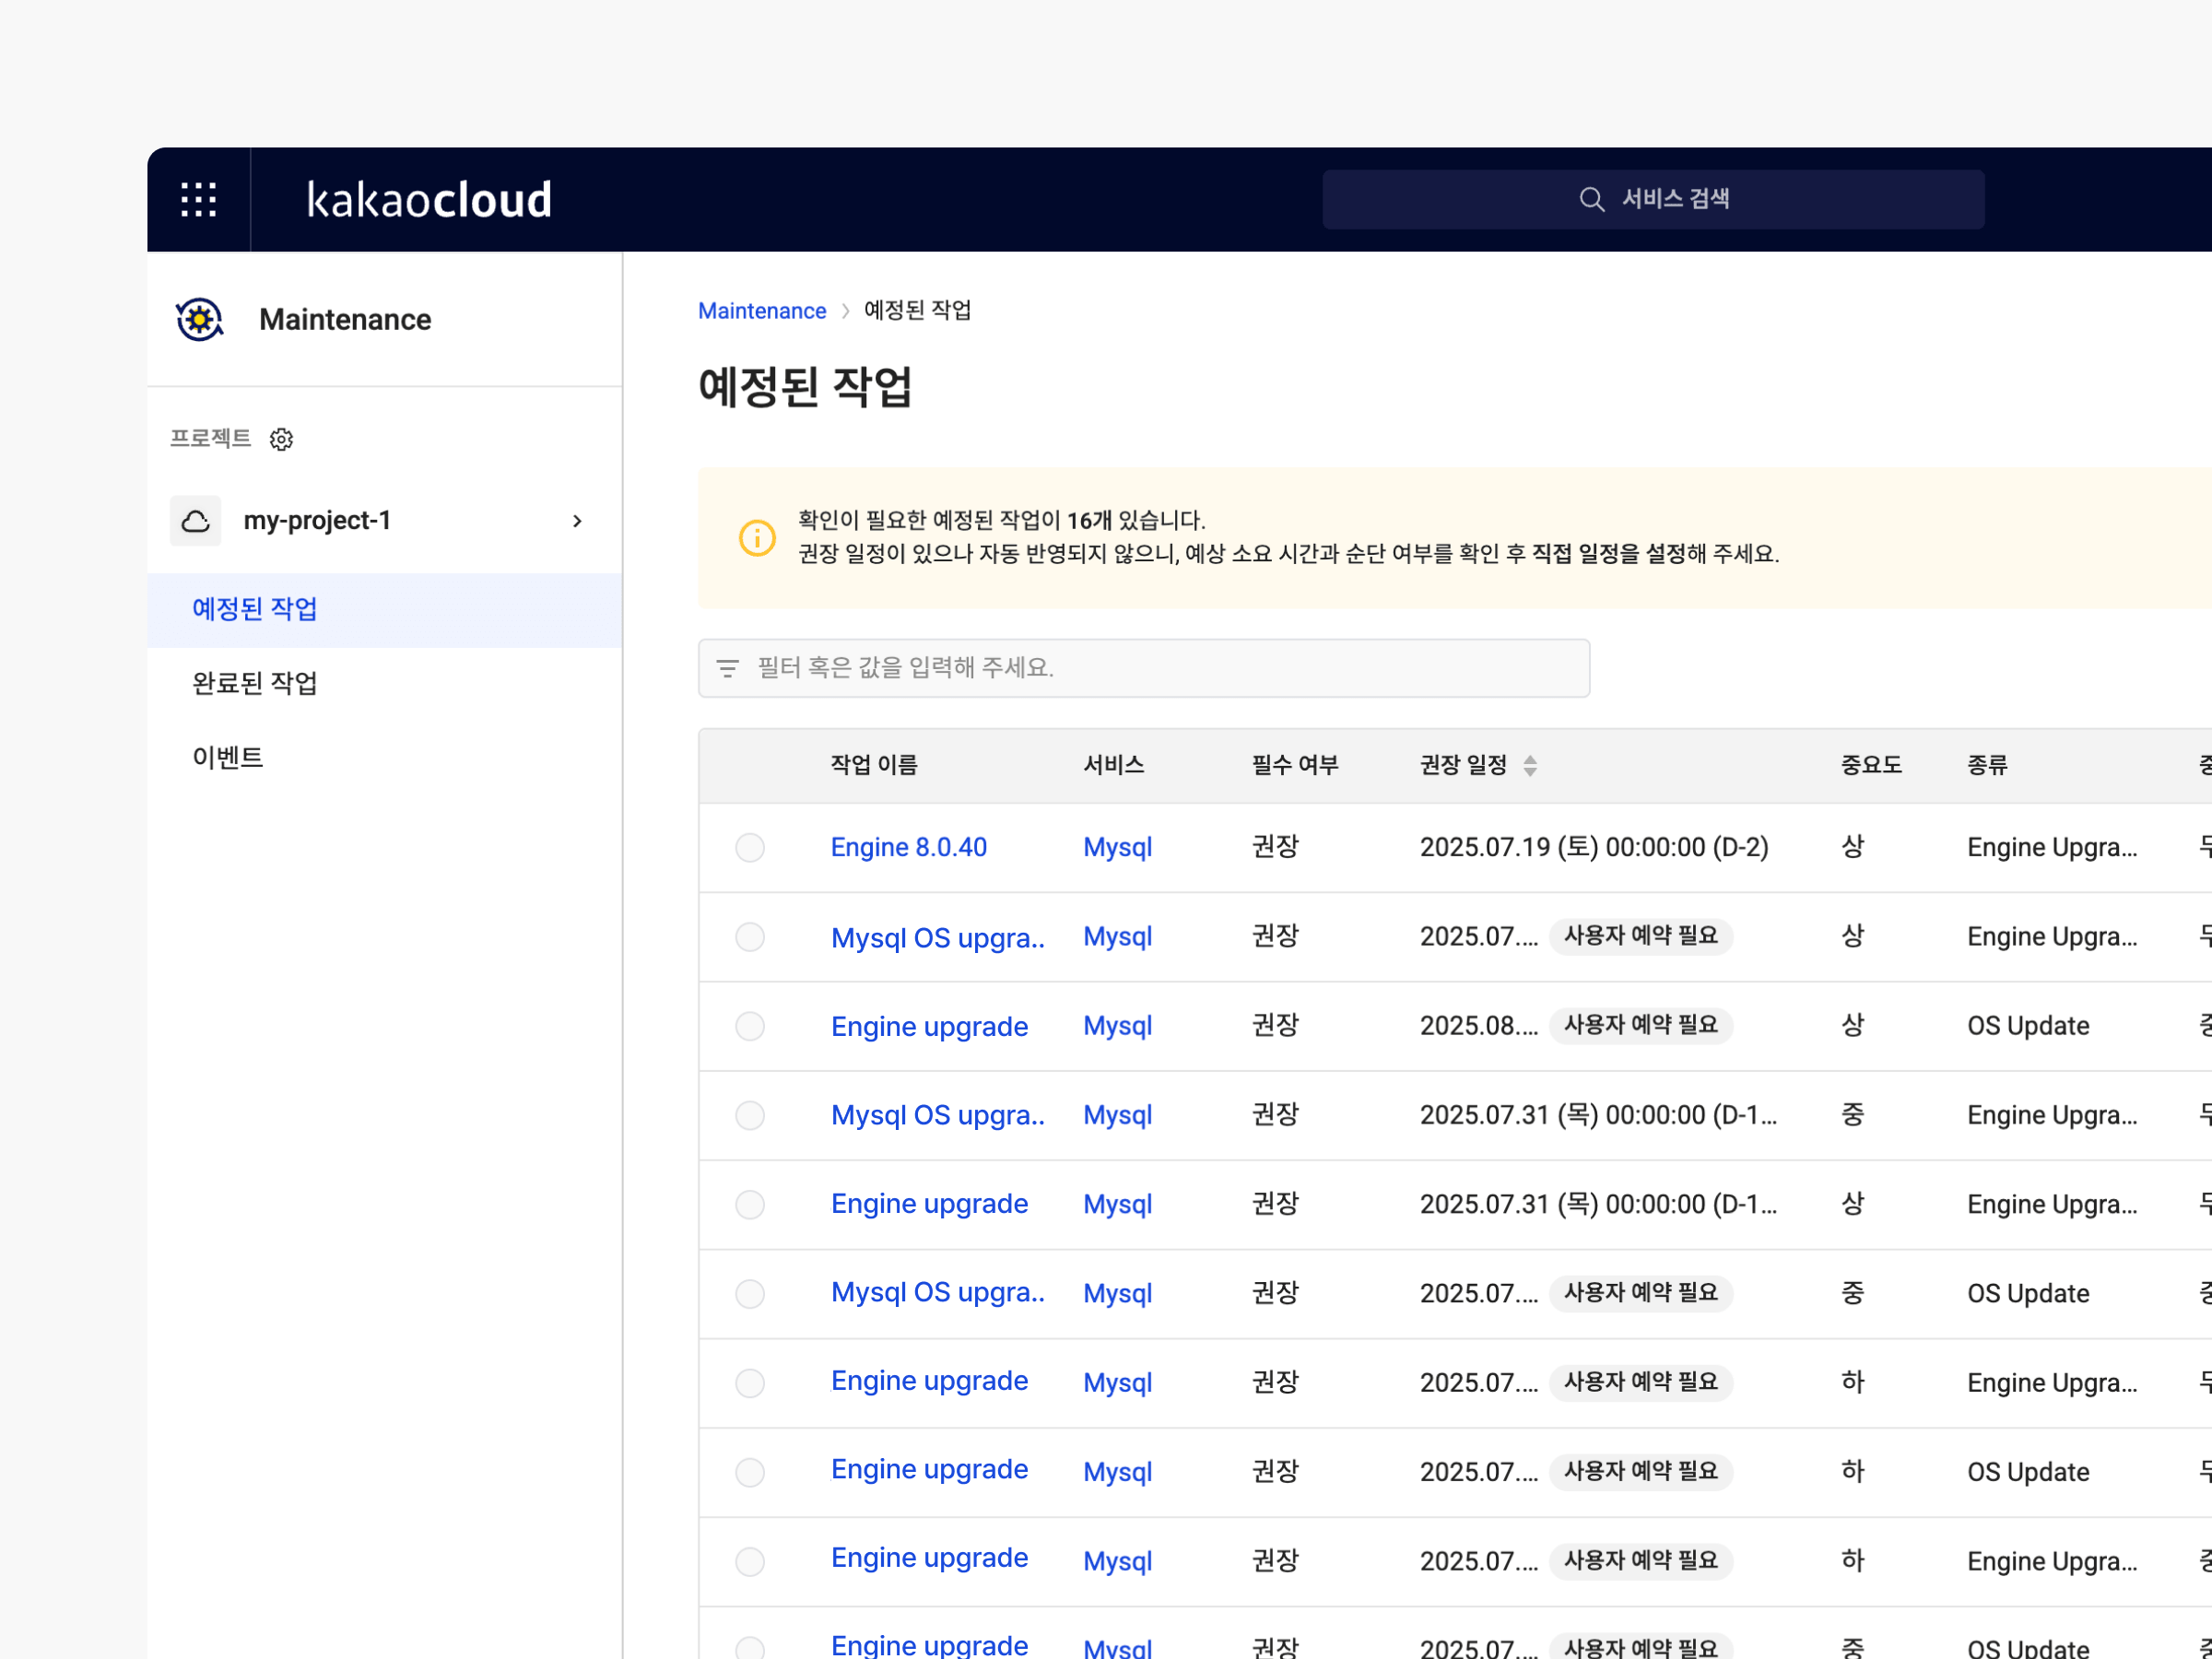Select radio for first 하 Engine upgrade row
The height and width of the screenshot is (1659, 2212).
pos(750,1383)
